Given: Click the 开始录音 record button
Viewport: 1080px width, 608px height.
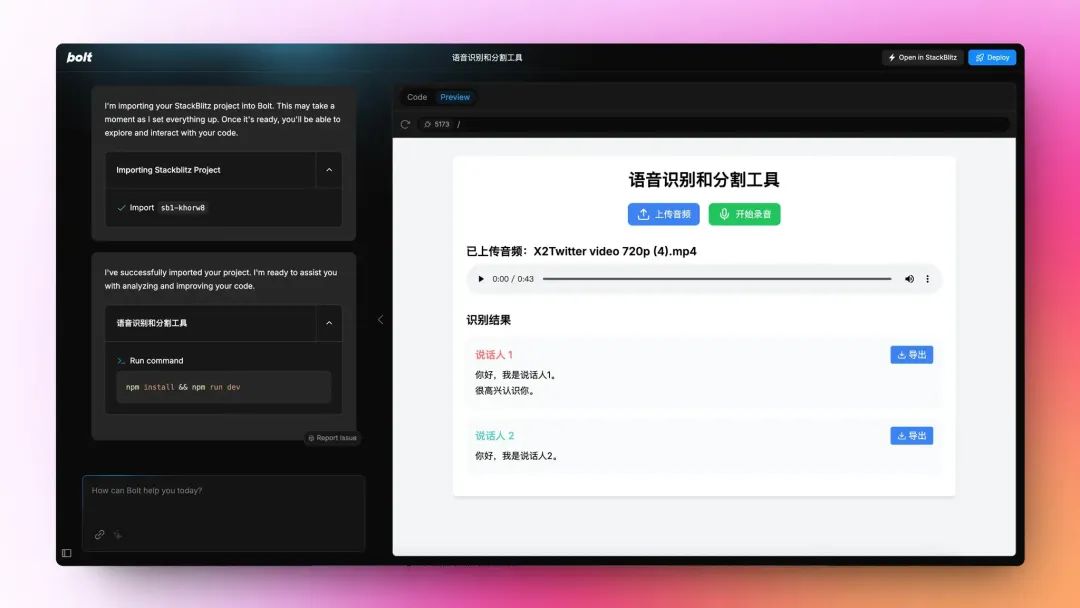Looking at the screenshot, I should point(745,214).
